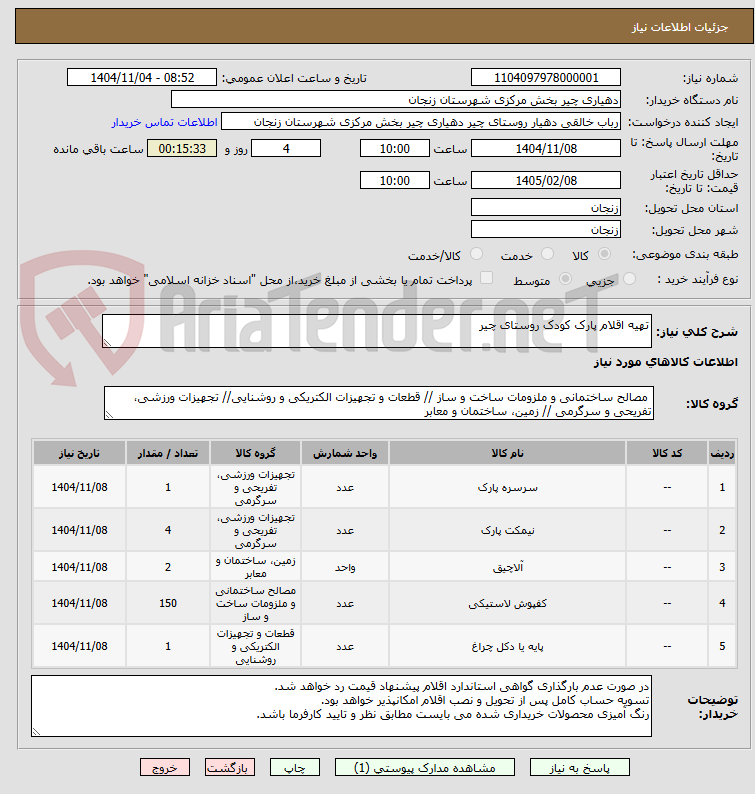Select the متوسط purchase type radio
The width and height of the screenshot is (755, 794).
565,279
